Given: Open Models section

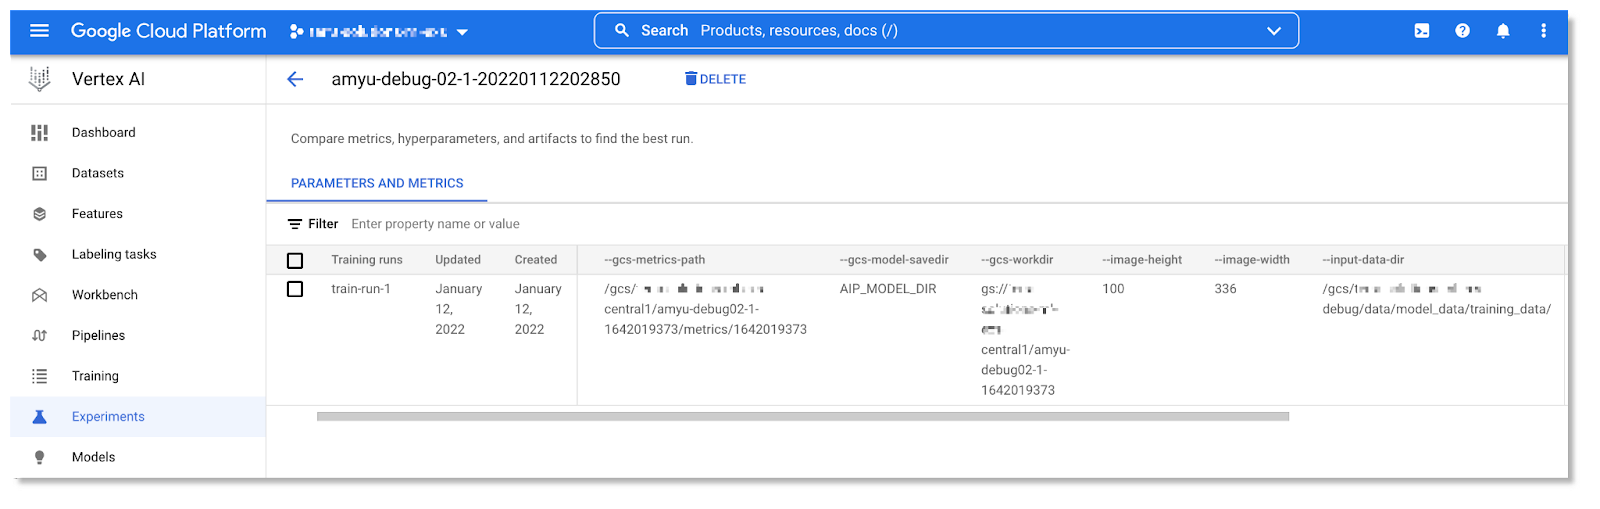Looking at the screenshot, I should click(x=93, y=457).
